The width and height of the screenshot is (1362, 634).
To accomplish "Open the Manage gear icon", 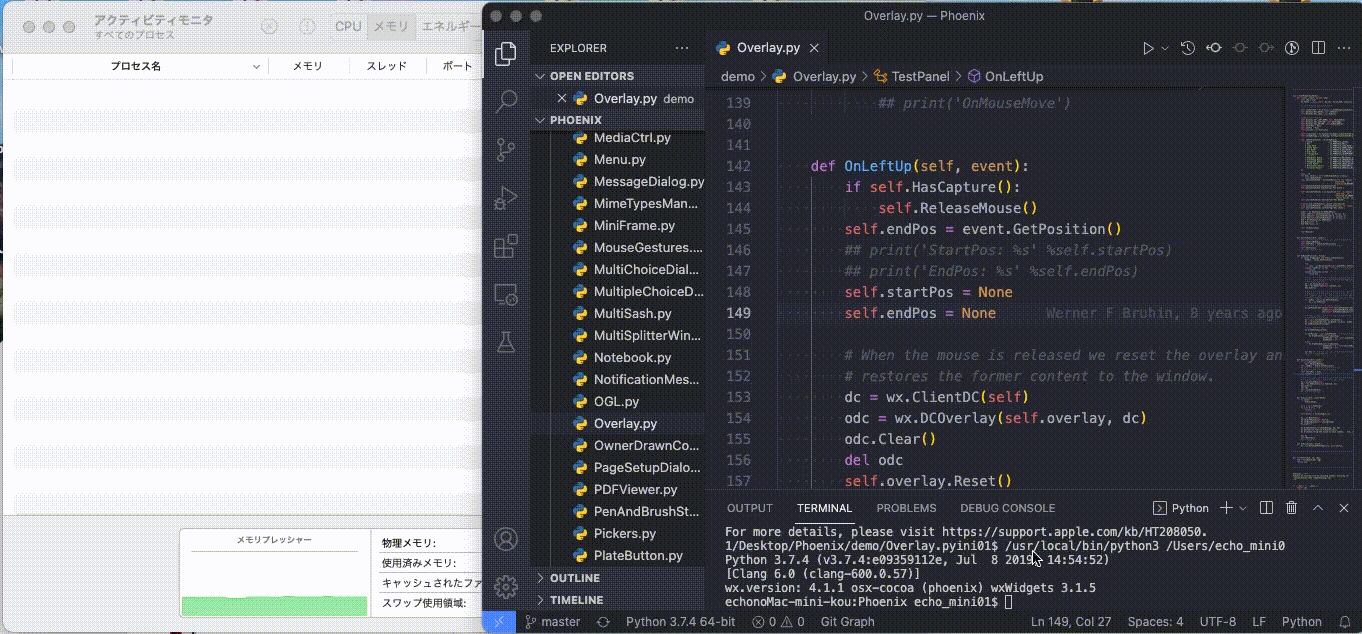I will (x=506, y=588).
